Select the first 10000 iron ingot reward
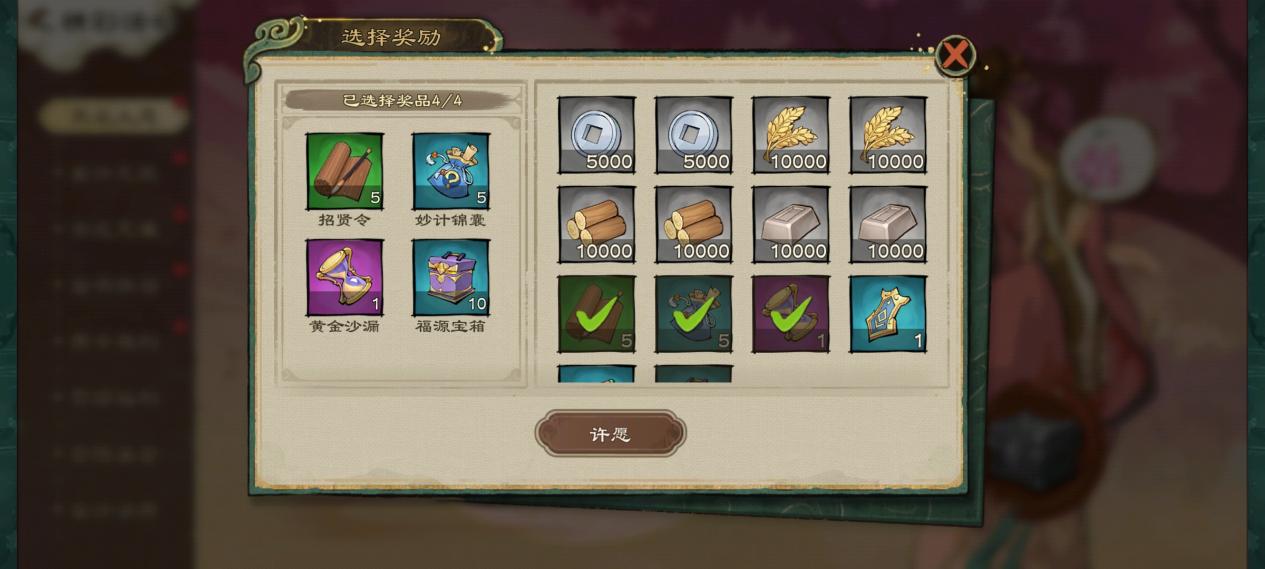The width and height of the screenshot is (1265, 569). [790, 225]
